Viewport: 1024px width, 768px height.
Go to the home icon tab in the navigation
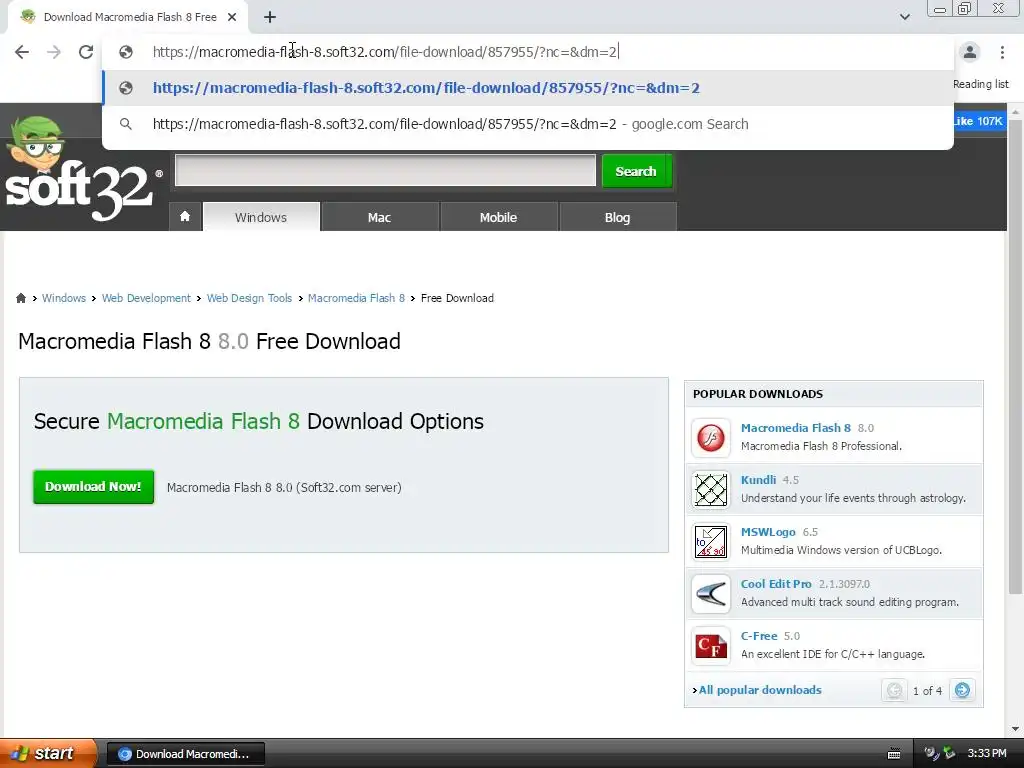pos(185,217)
